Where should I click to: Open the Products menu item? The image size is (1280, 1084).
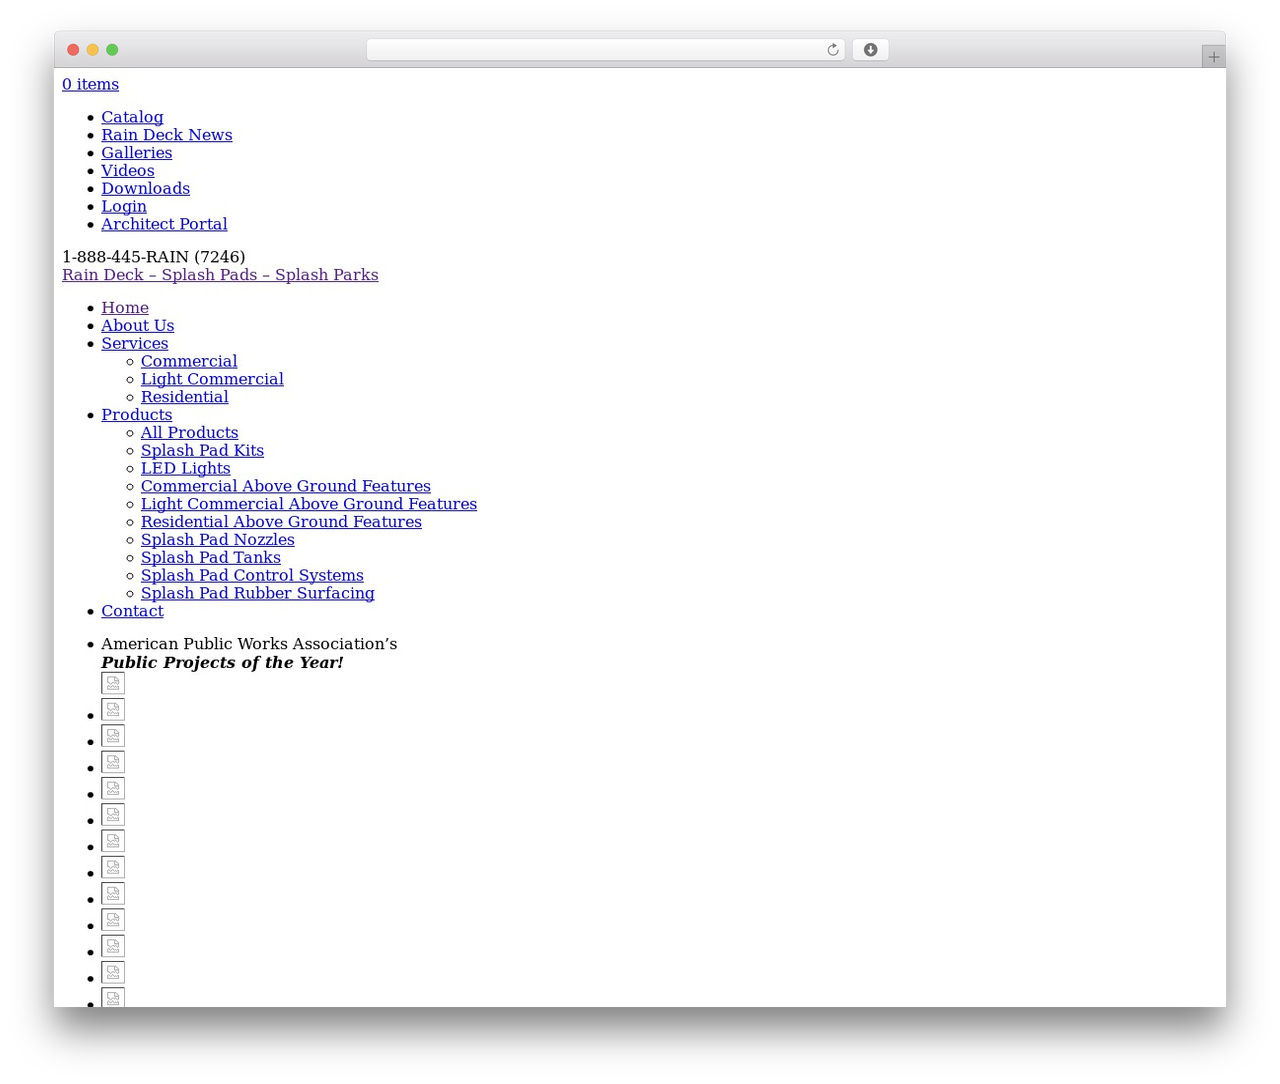(136, 415)
